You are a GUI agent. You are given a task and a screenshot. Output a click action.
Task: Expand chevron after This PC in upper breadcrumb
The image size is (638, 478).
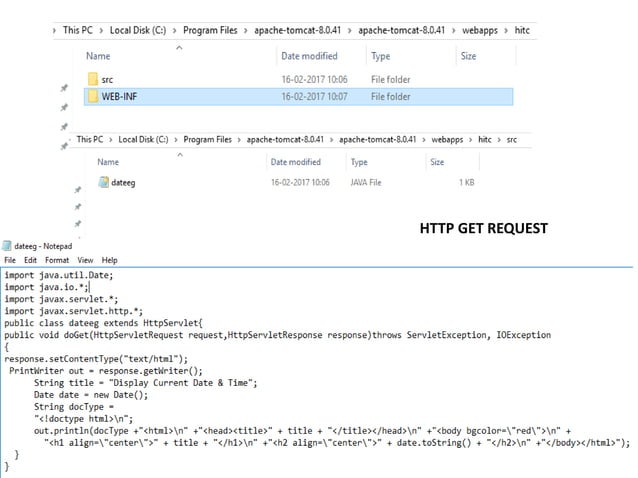101,31
